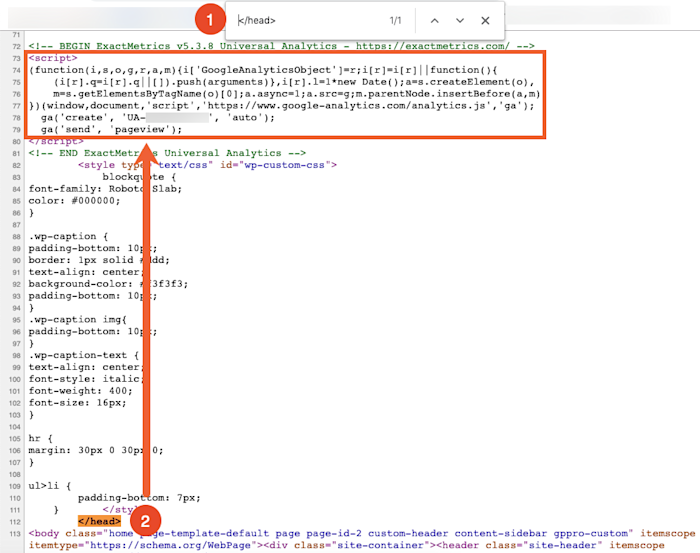Close the find bar
Screen dimensions: 700x553
[x=485, y=21]
